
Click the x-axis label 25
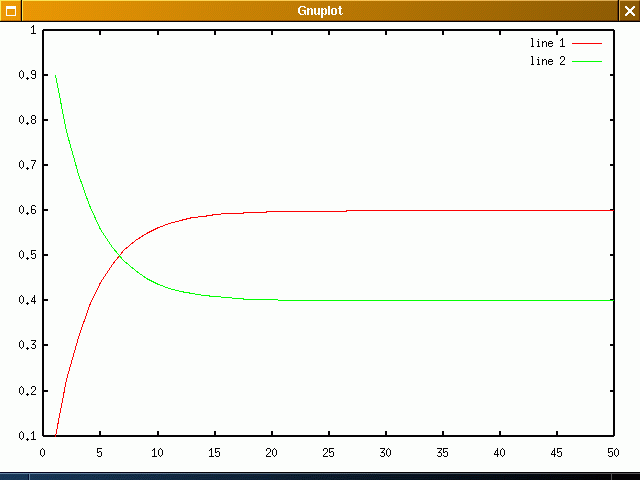(x=328, y=452)
